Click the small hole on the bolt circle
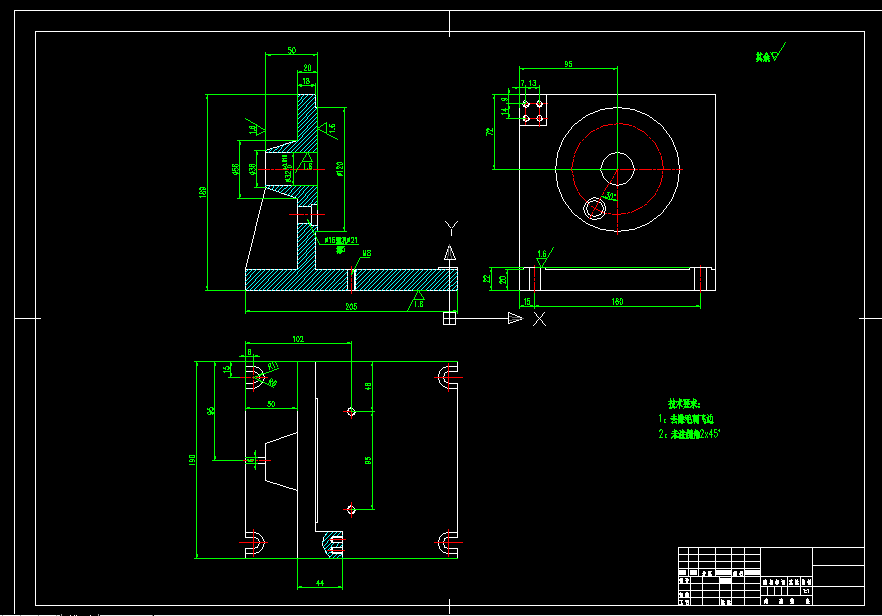Image resolution: width=882 pixels, height=616 pixels. [595, 209]
